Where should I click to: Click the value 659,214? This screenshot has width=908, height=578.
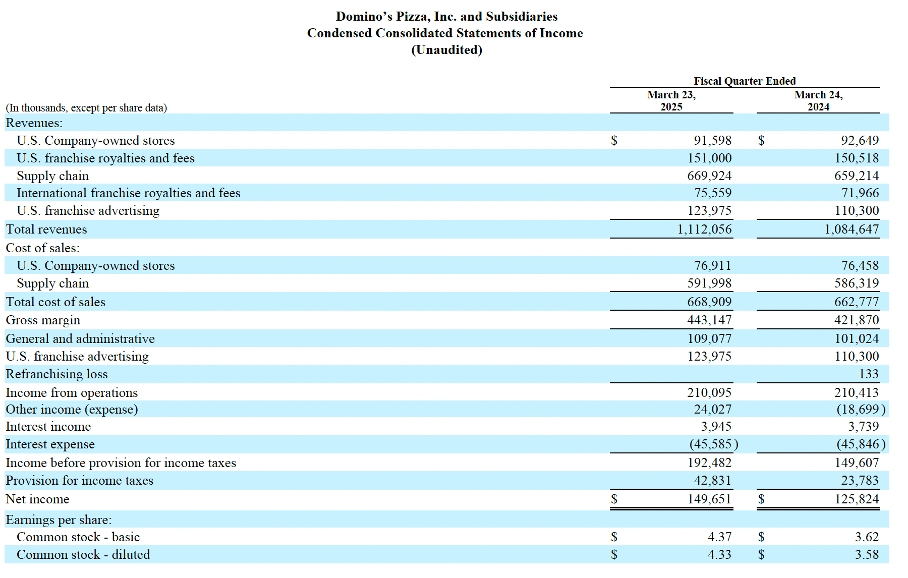click(856, 175)
